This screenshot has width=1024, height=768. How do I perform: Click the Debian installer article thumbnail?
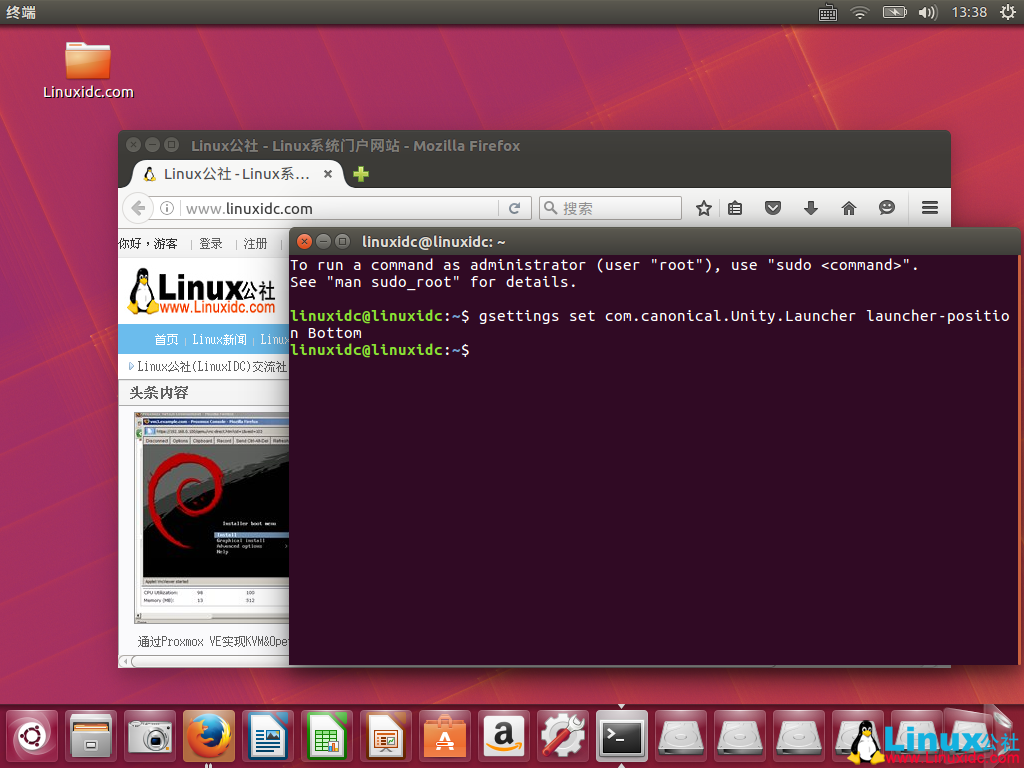tap(212, 517)
